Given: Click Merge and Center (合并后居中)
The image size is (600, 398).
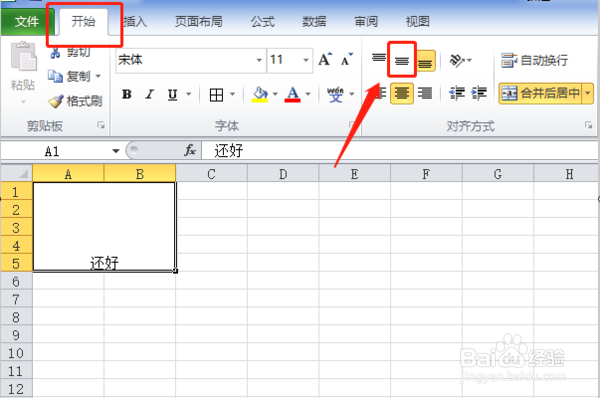Looking at the screenshot, I should click(x=540, y=93).
